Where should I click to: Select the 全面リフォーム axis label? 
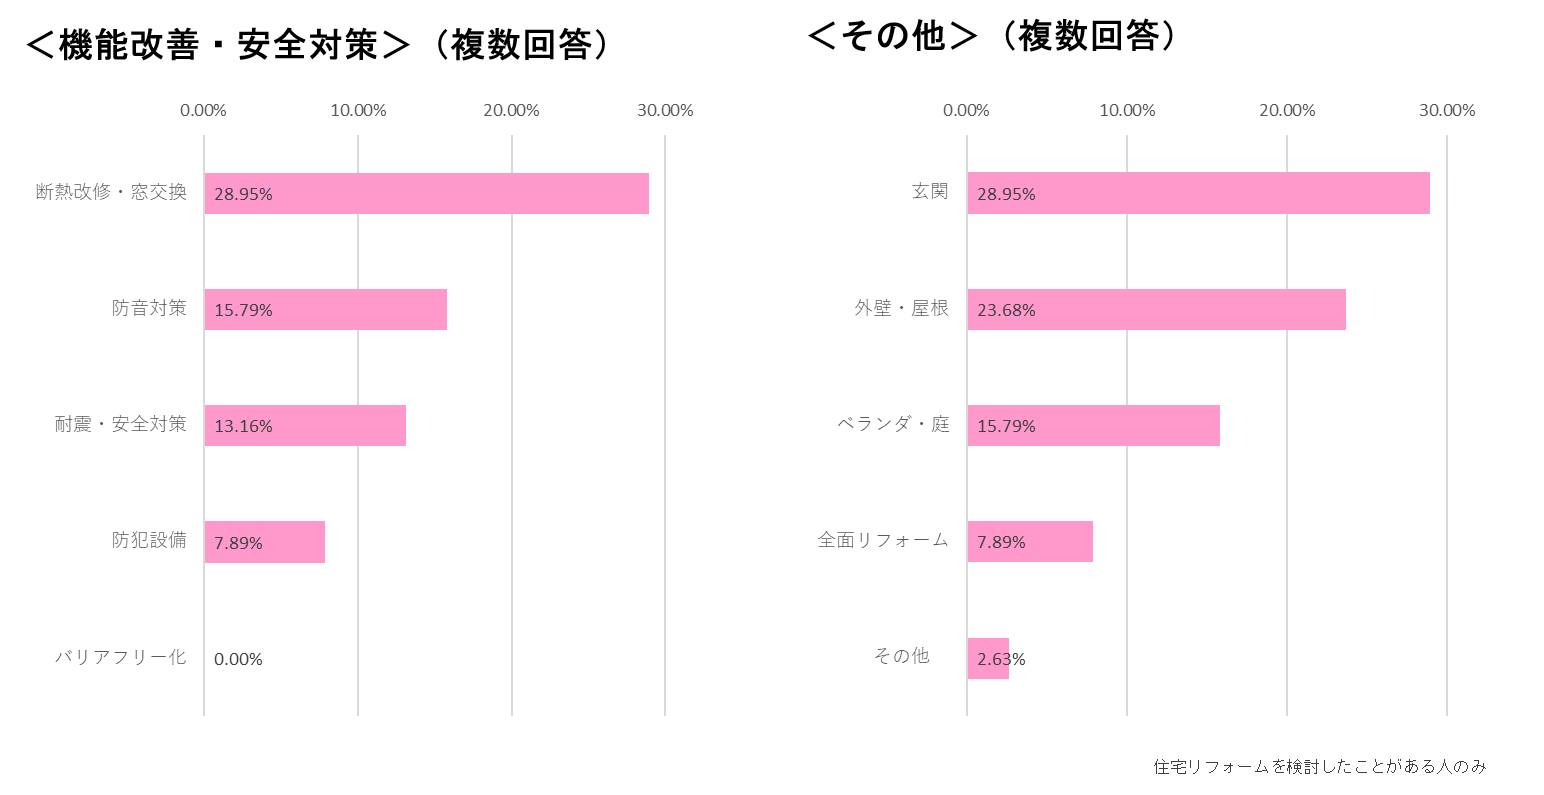coord(883,540)
